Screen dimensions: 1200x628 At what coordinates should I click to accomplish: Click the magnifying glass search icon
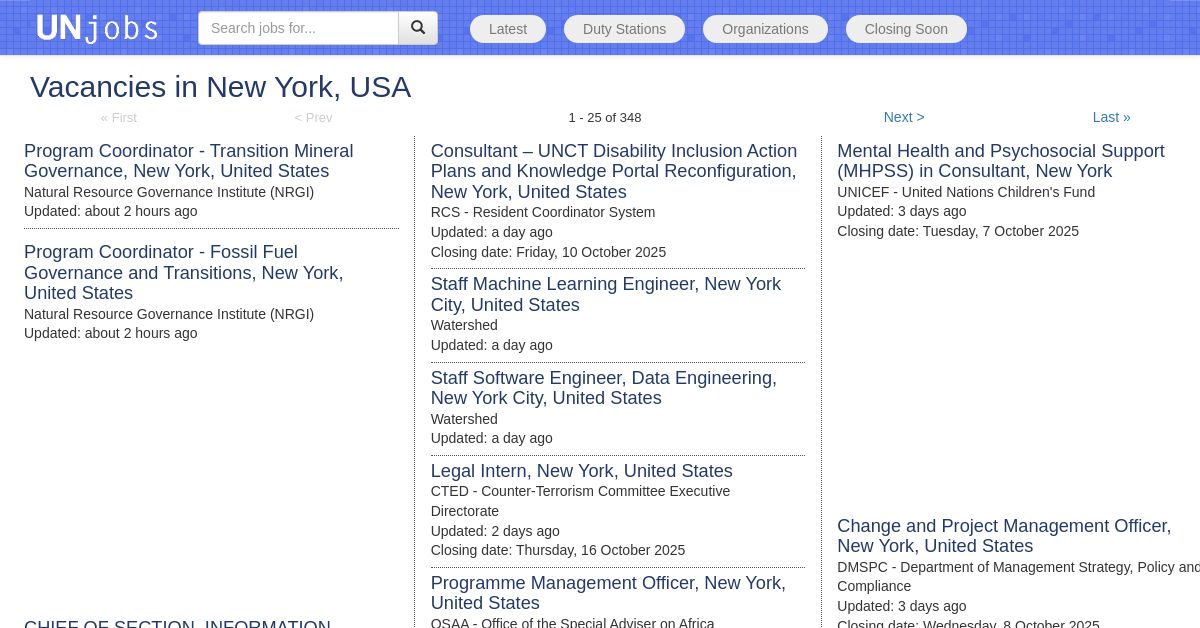418,28
